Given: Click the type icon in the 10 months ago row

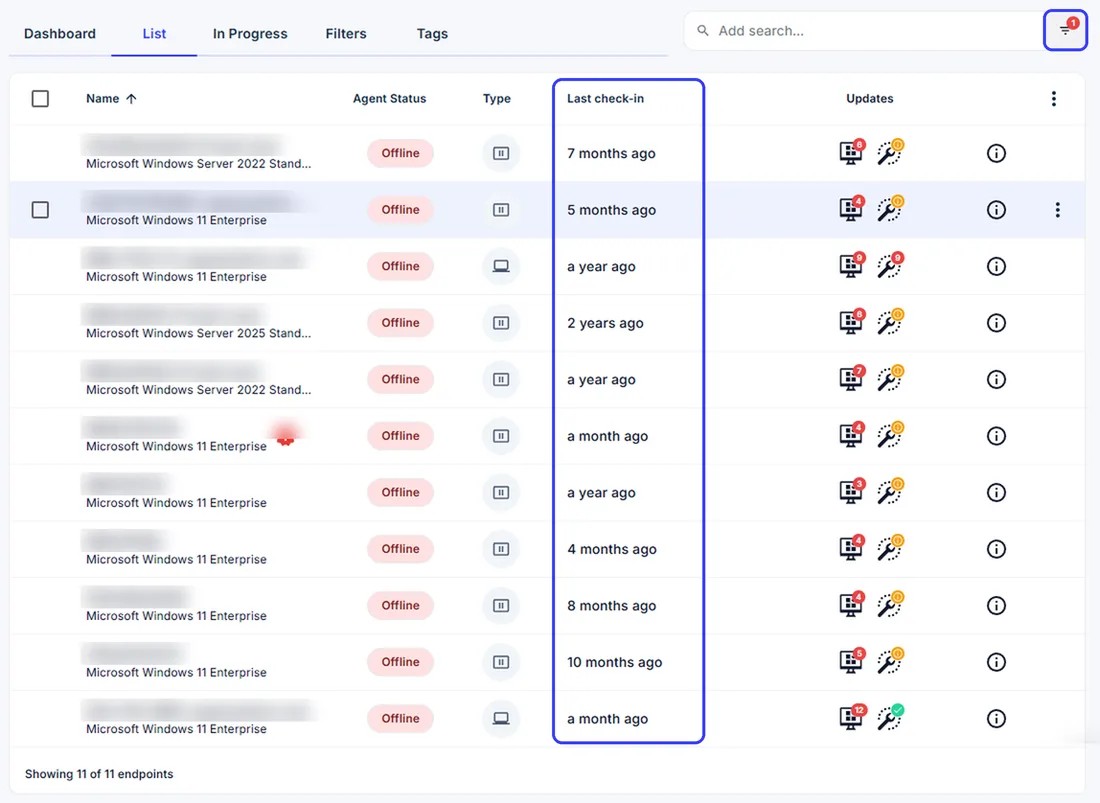Looking at the screenshot, I should (x=501, y=662).
